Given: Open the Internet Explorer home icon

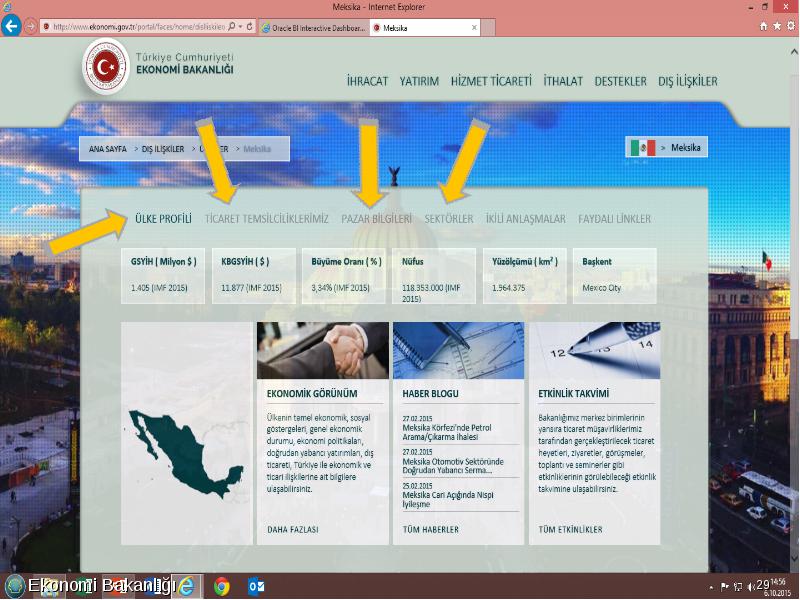Looking at the screenshot, I should pos(764,26).
